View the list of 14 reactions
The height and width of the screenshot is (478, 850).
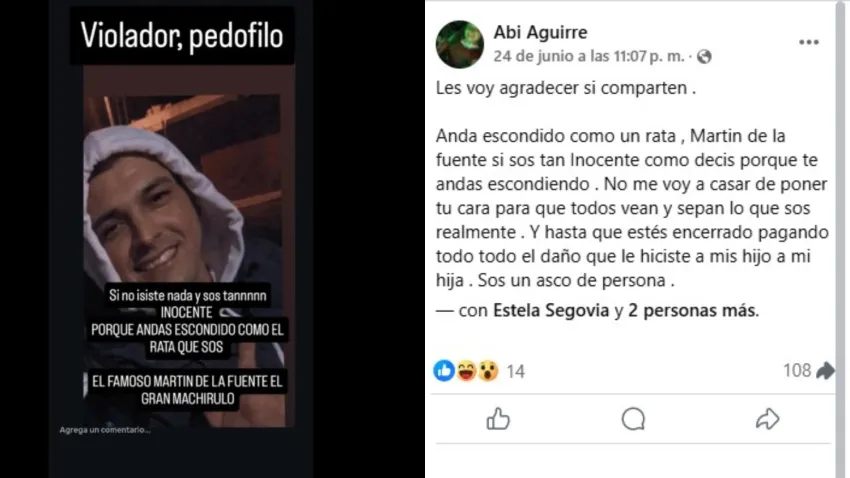[515, 371]
